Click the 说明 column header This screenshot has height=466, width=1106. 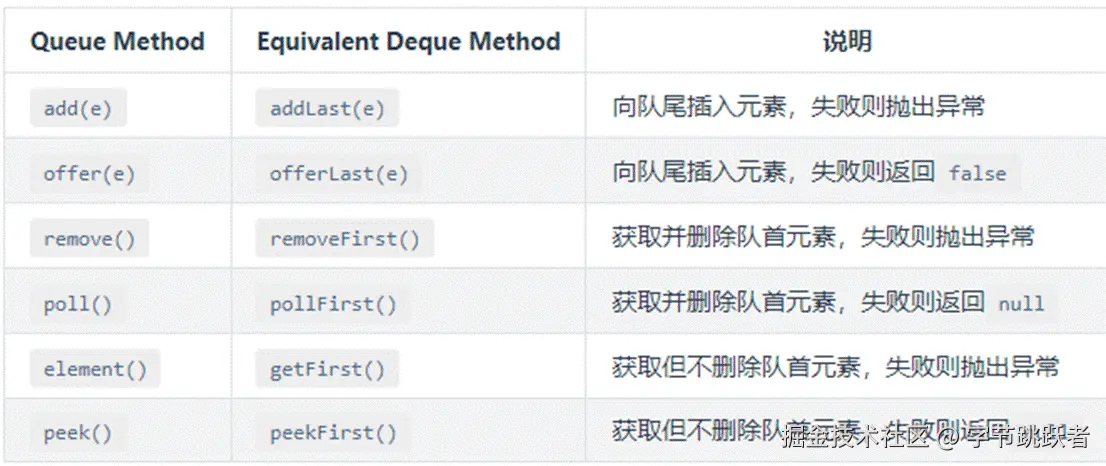[846, 42]
